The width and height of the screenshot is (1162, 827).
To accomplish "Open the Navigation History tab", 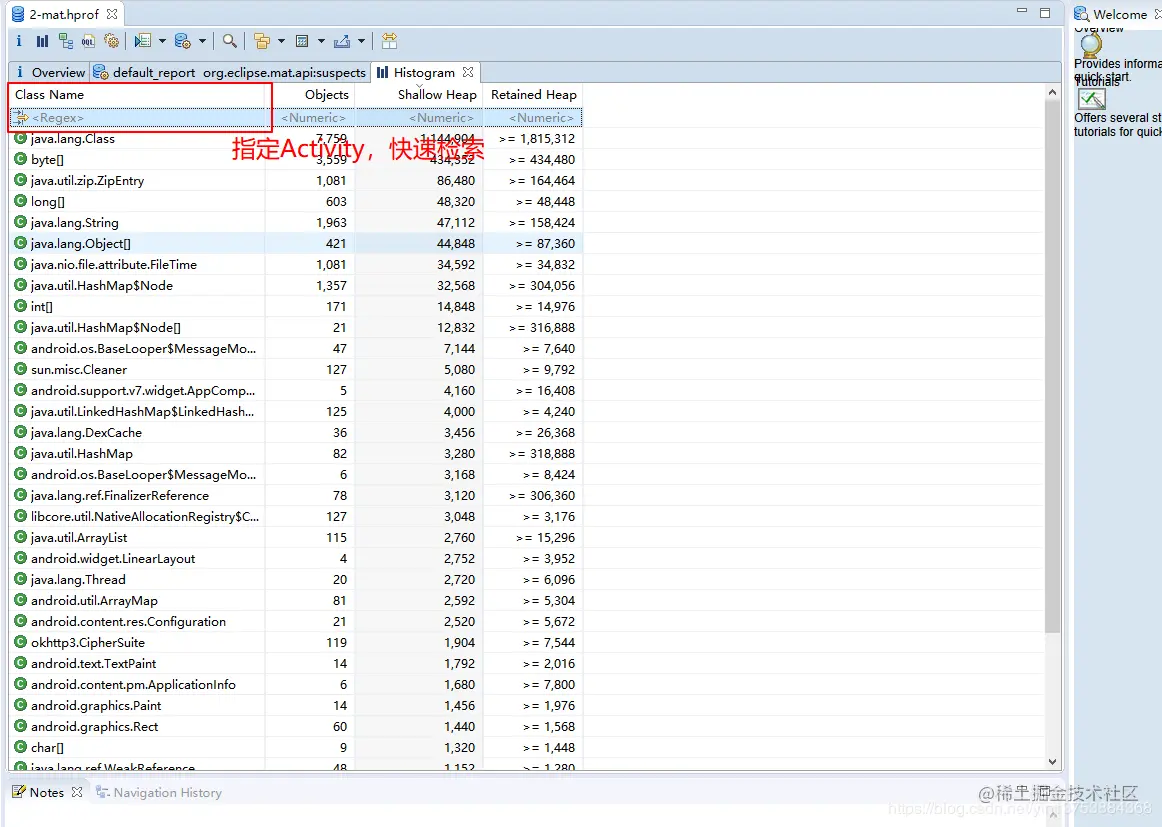I will pyautogui.click(x=159, y=792).
